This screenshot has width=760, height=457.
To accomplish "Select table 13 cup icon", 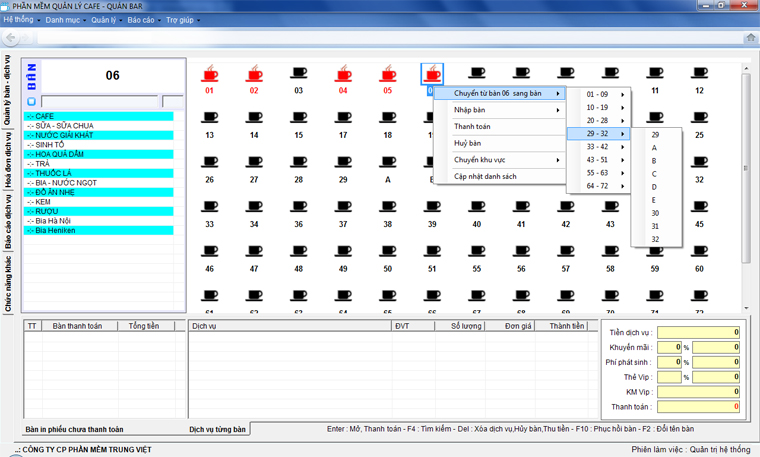I will 209,118.
